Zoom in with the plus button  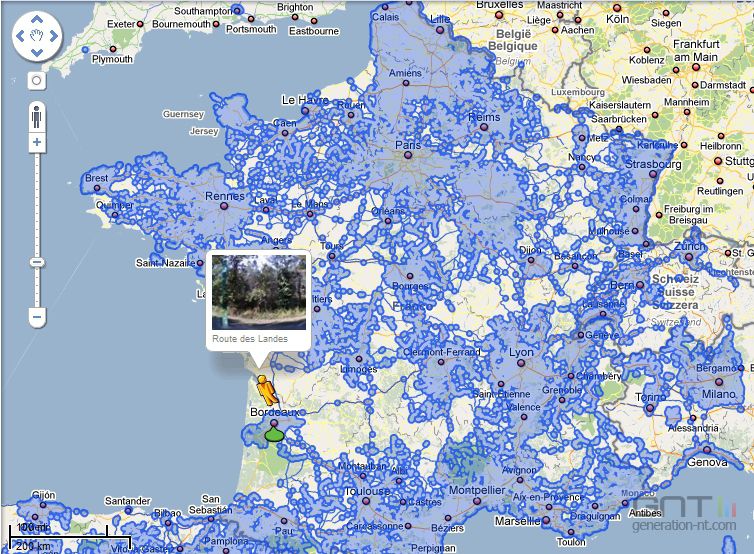click(x=37, y=142)
